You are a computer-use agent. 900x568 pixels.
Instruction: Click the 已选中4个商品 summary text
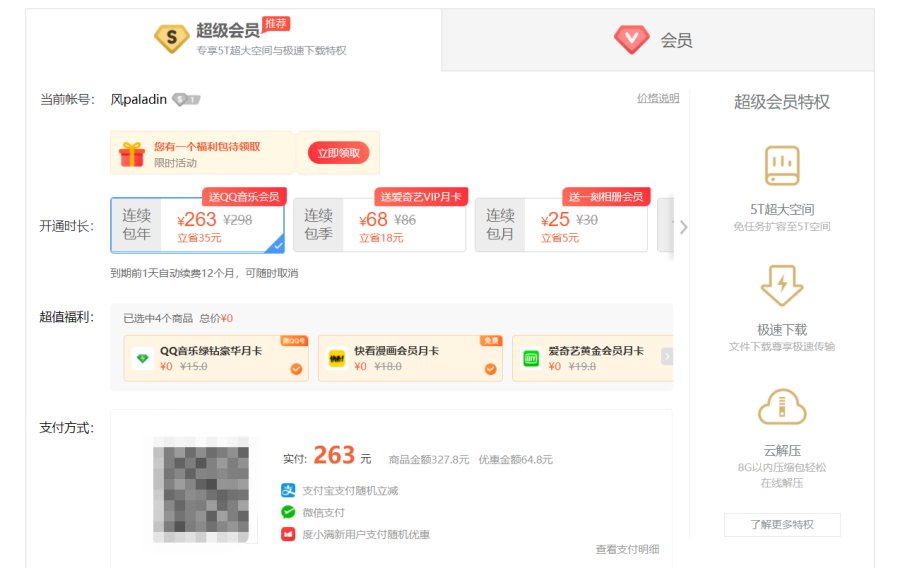158,318
